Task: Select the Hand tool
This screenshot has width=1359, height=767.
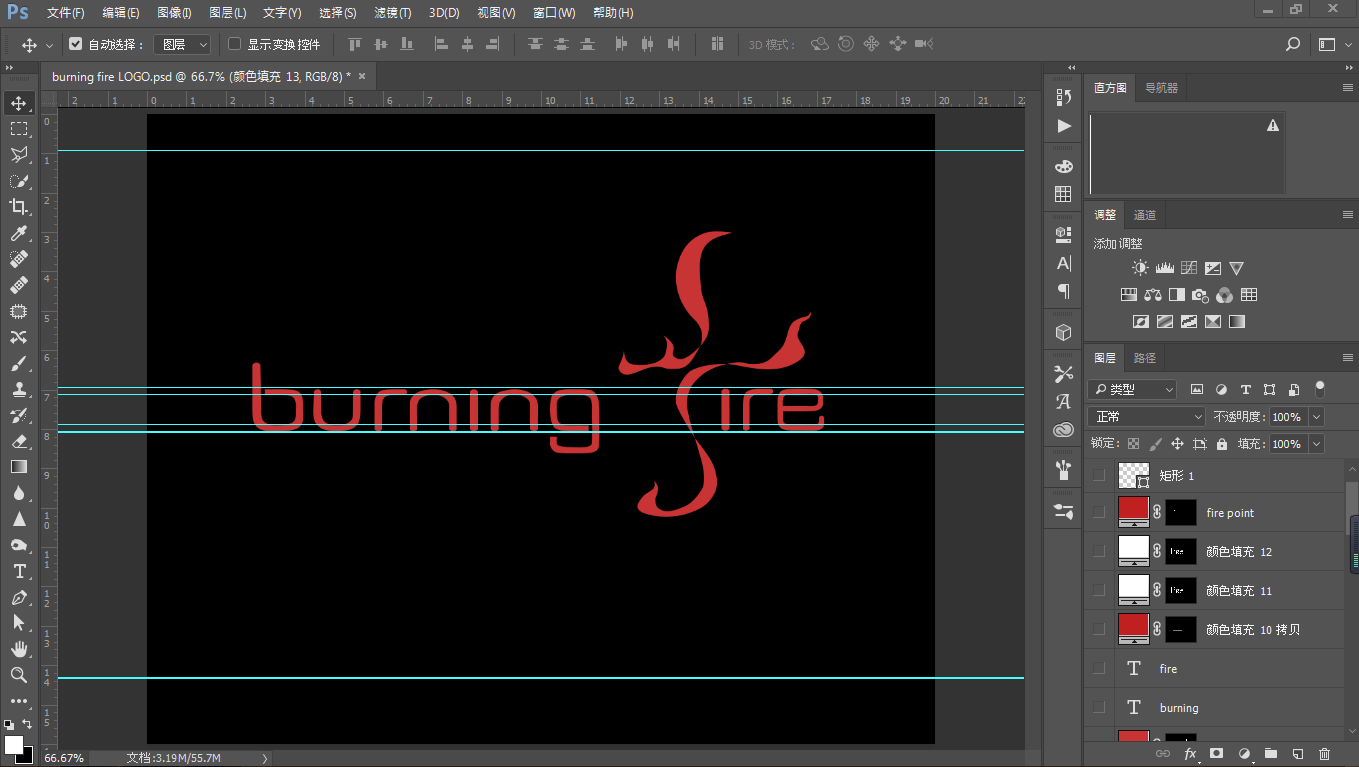Action: (18, 649)
